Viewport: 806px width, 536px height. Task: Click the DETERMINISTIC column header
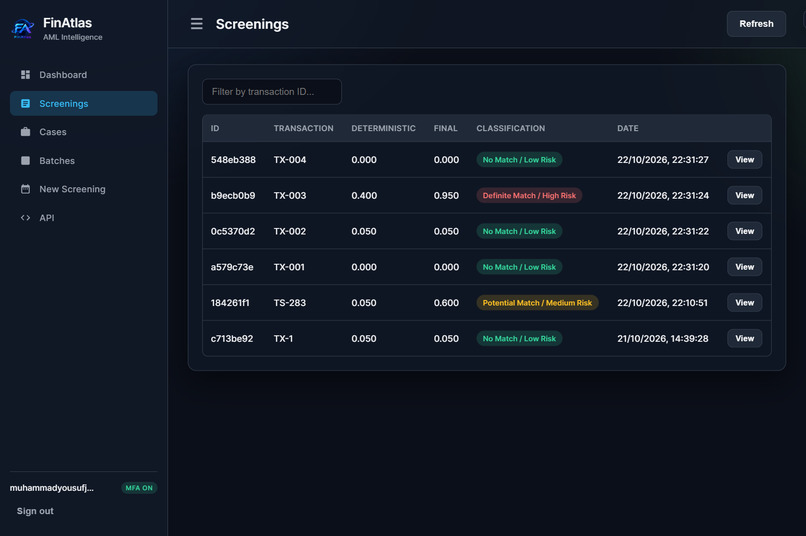click(x=383, y=128)
